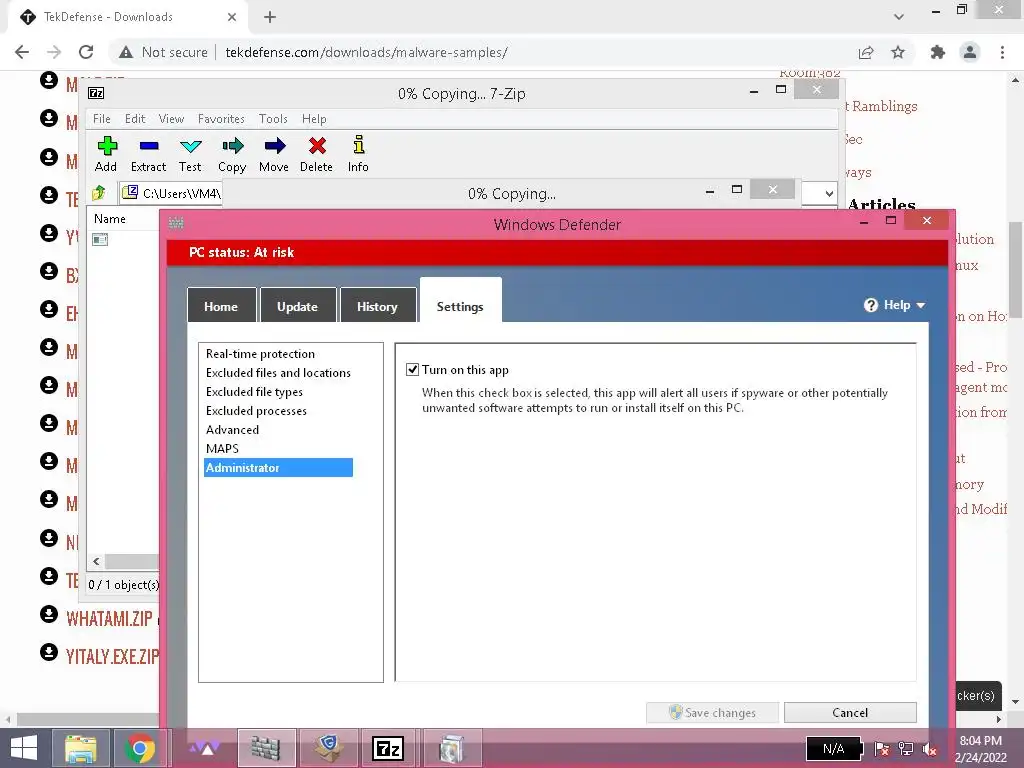Screen dimensions: 1024x768
Task: Open the Chrome profile avatar
Action: [x=970, y=52]
